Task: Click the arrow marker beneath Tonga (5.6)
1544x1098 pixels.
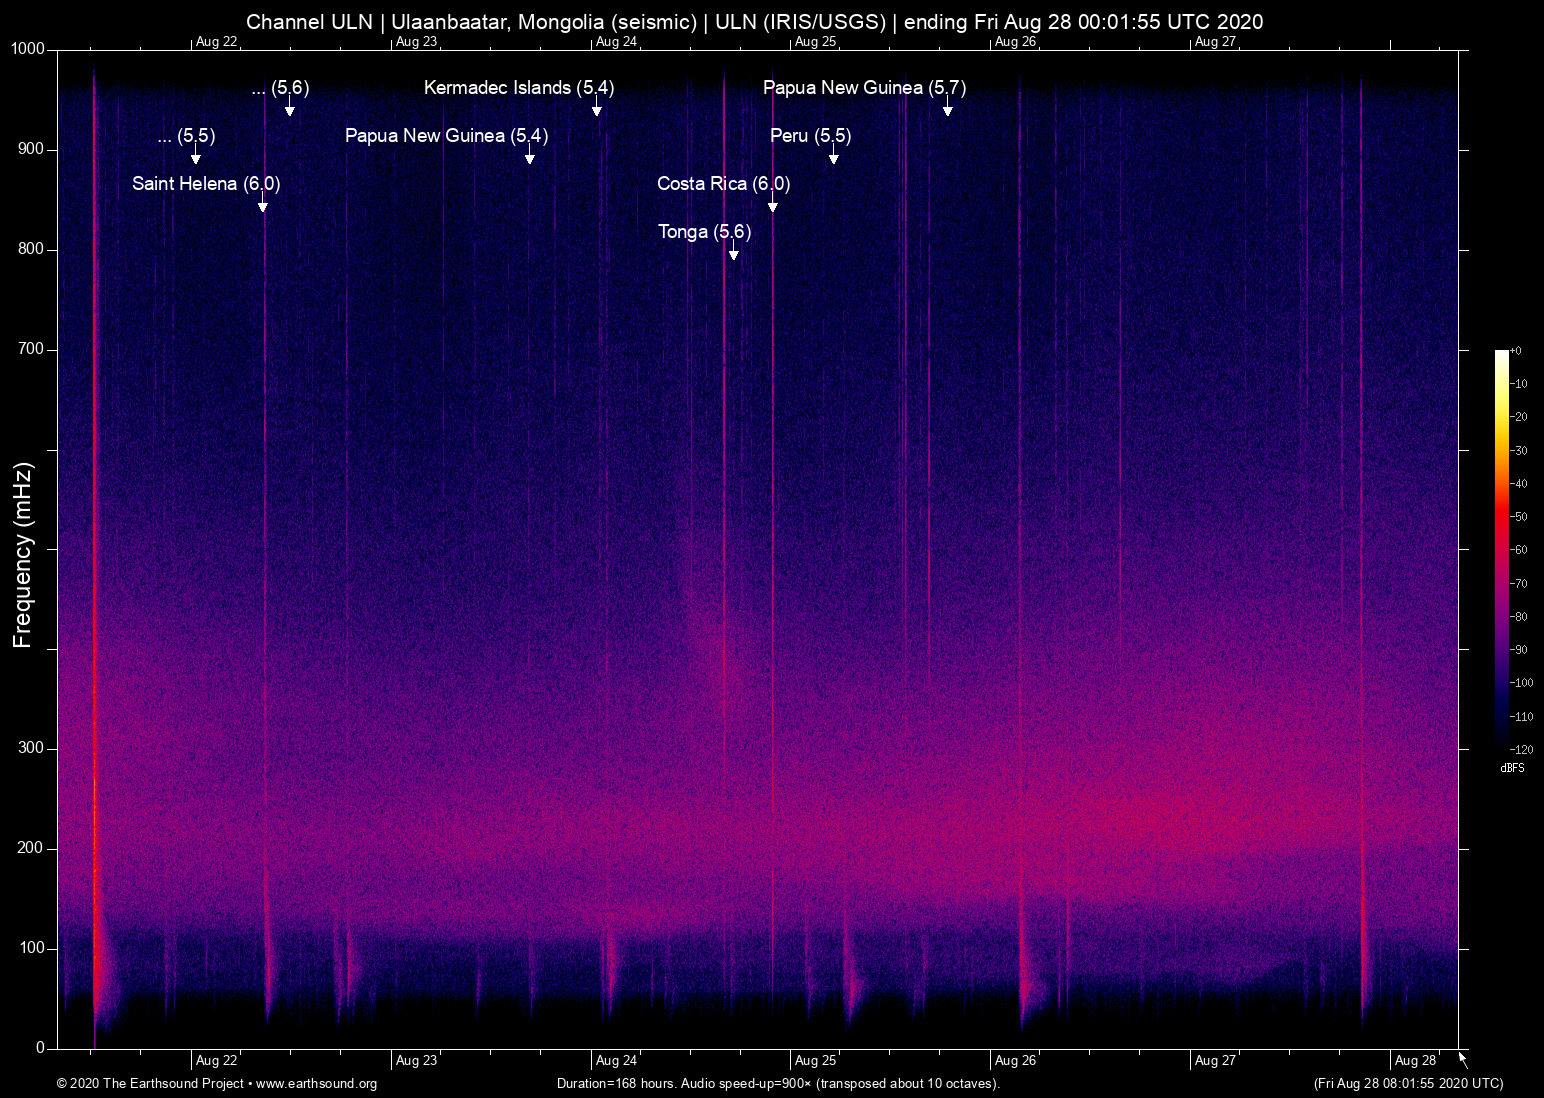Action: point(734,253)
